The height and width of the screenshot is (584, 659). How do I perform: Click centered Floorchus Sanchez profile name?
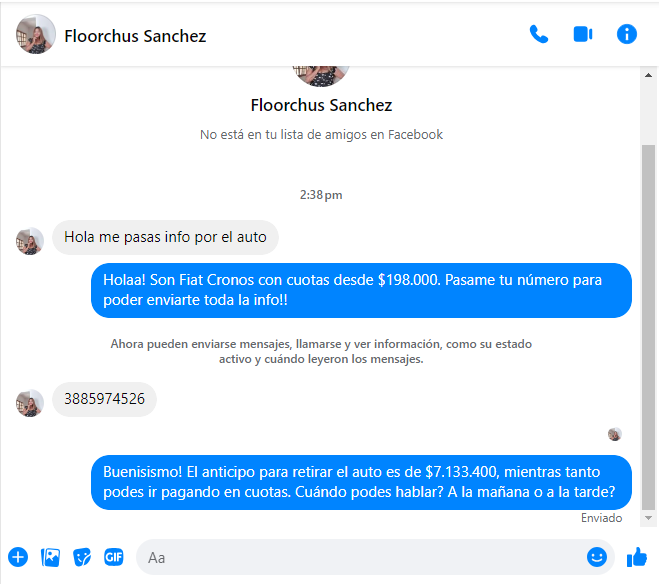point(322,105)
